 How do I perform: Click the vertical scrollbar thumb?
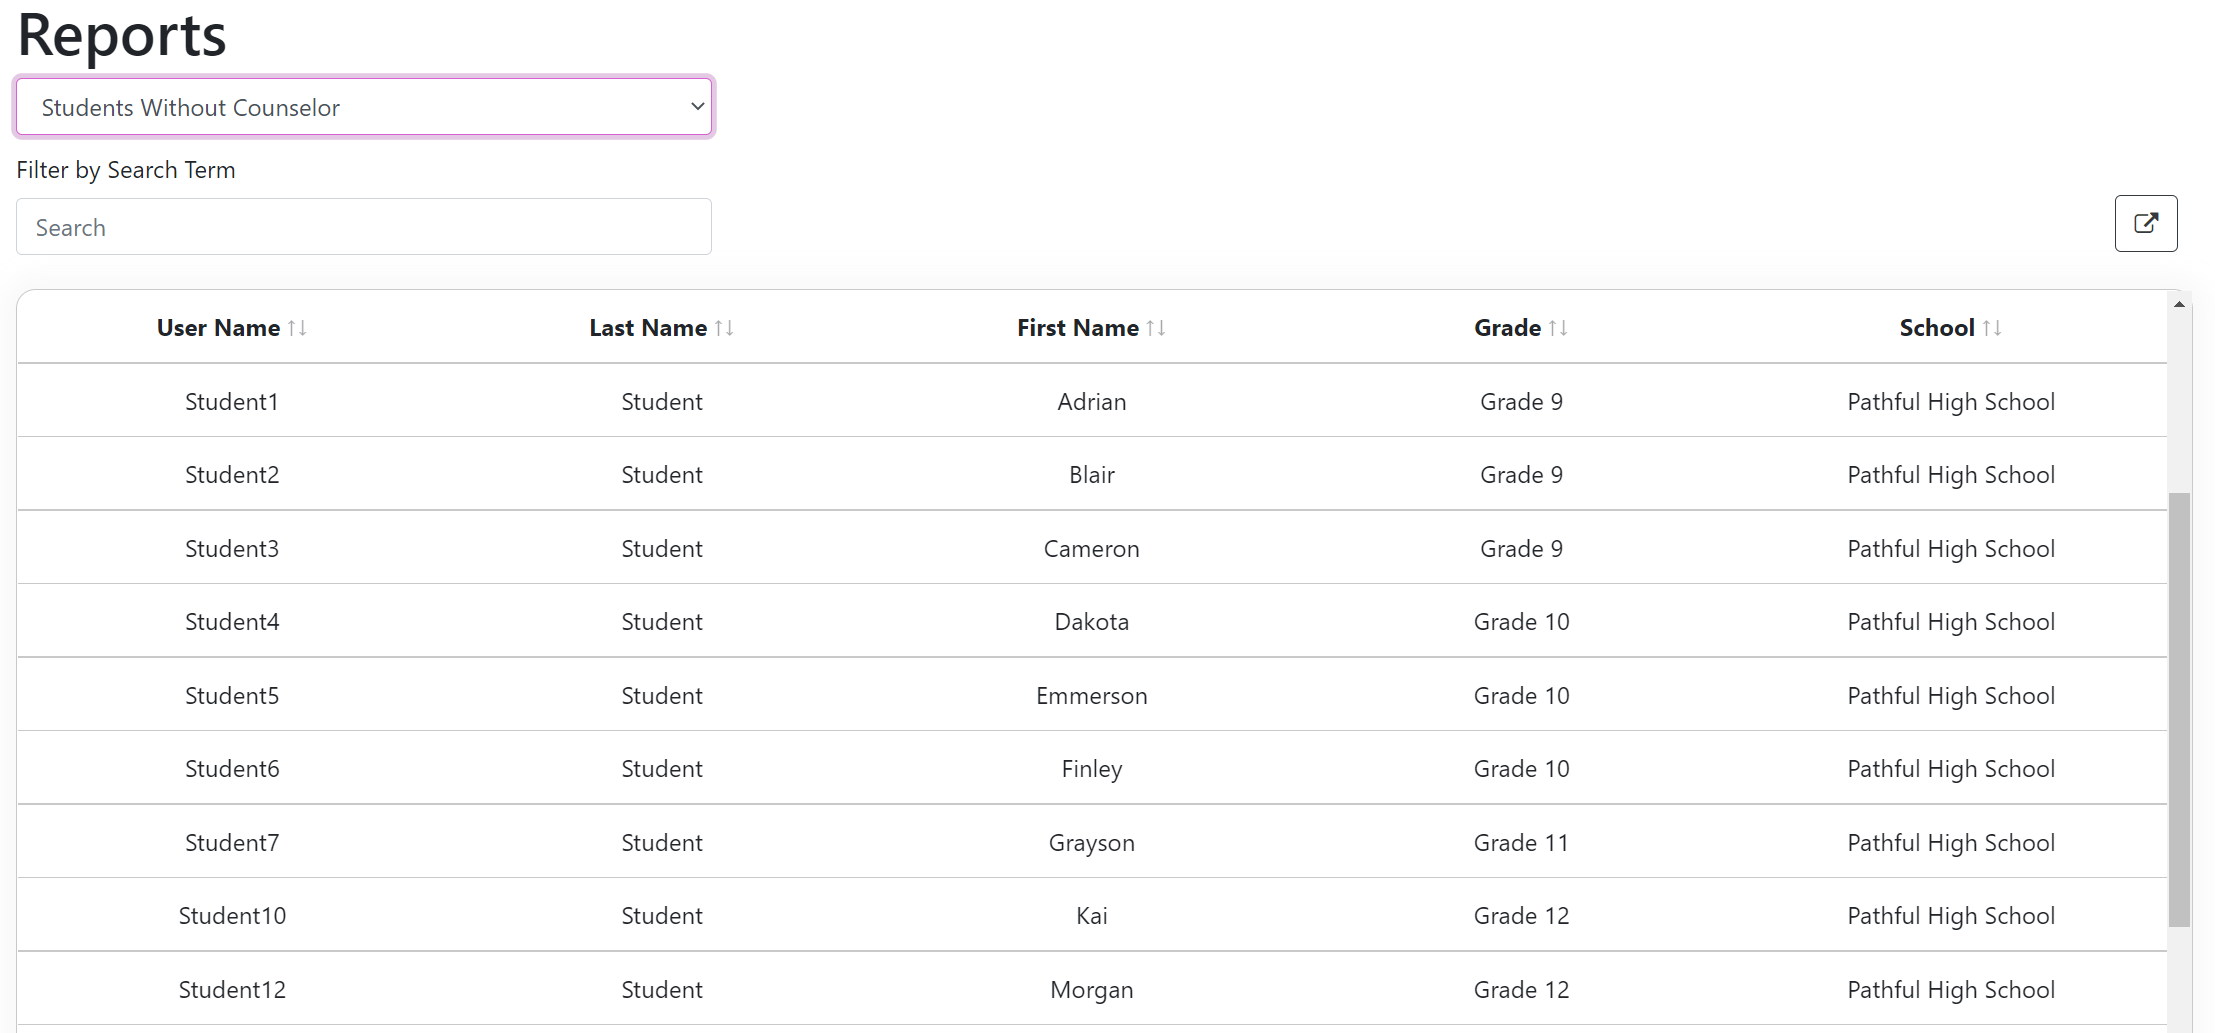(x=2179, y=709)
